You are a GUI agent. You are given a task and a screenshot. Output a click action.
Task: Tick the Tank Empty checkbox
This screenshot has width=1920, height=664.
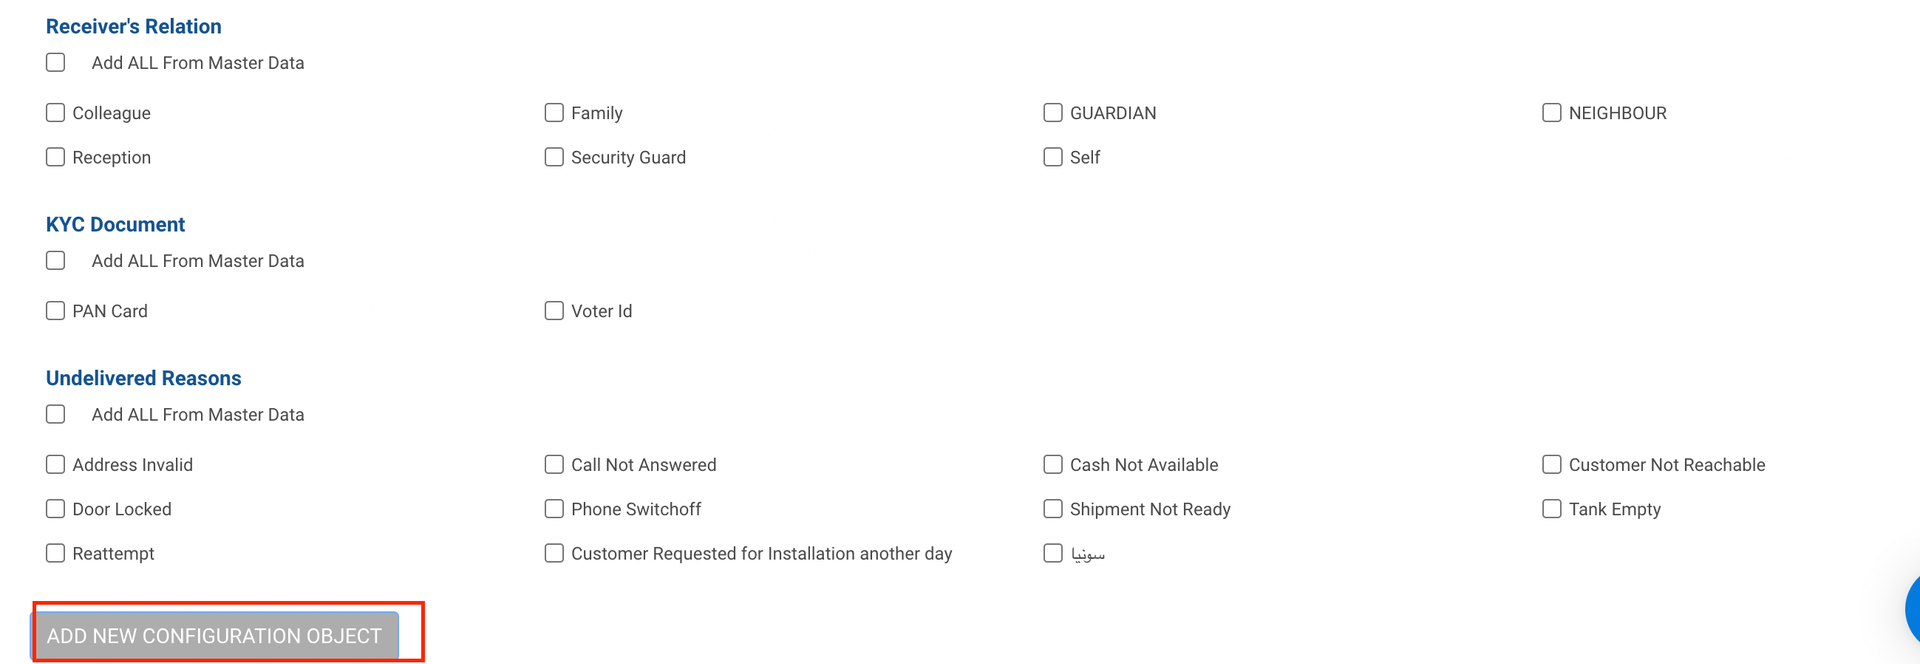1552,509
